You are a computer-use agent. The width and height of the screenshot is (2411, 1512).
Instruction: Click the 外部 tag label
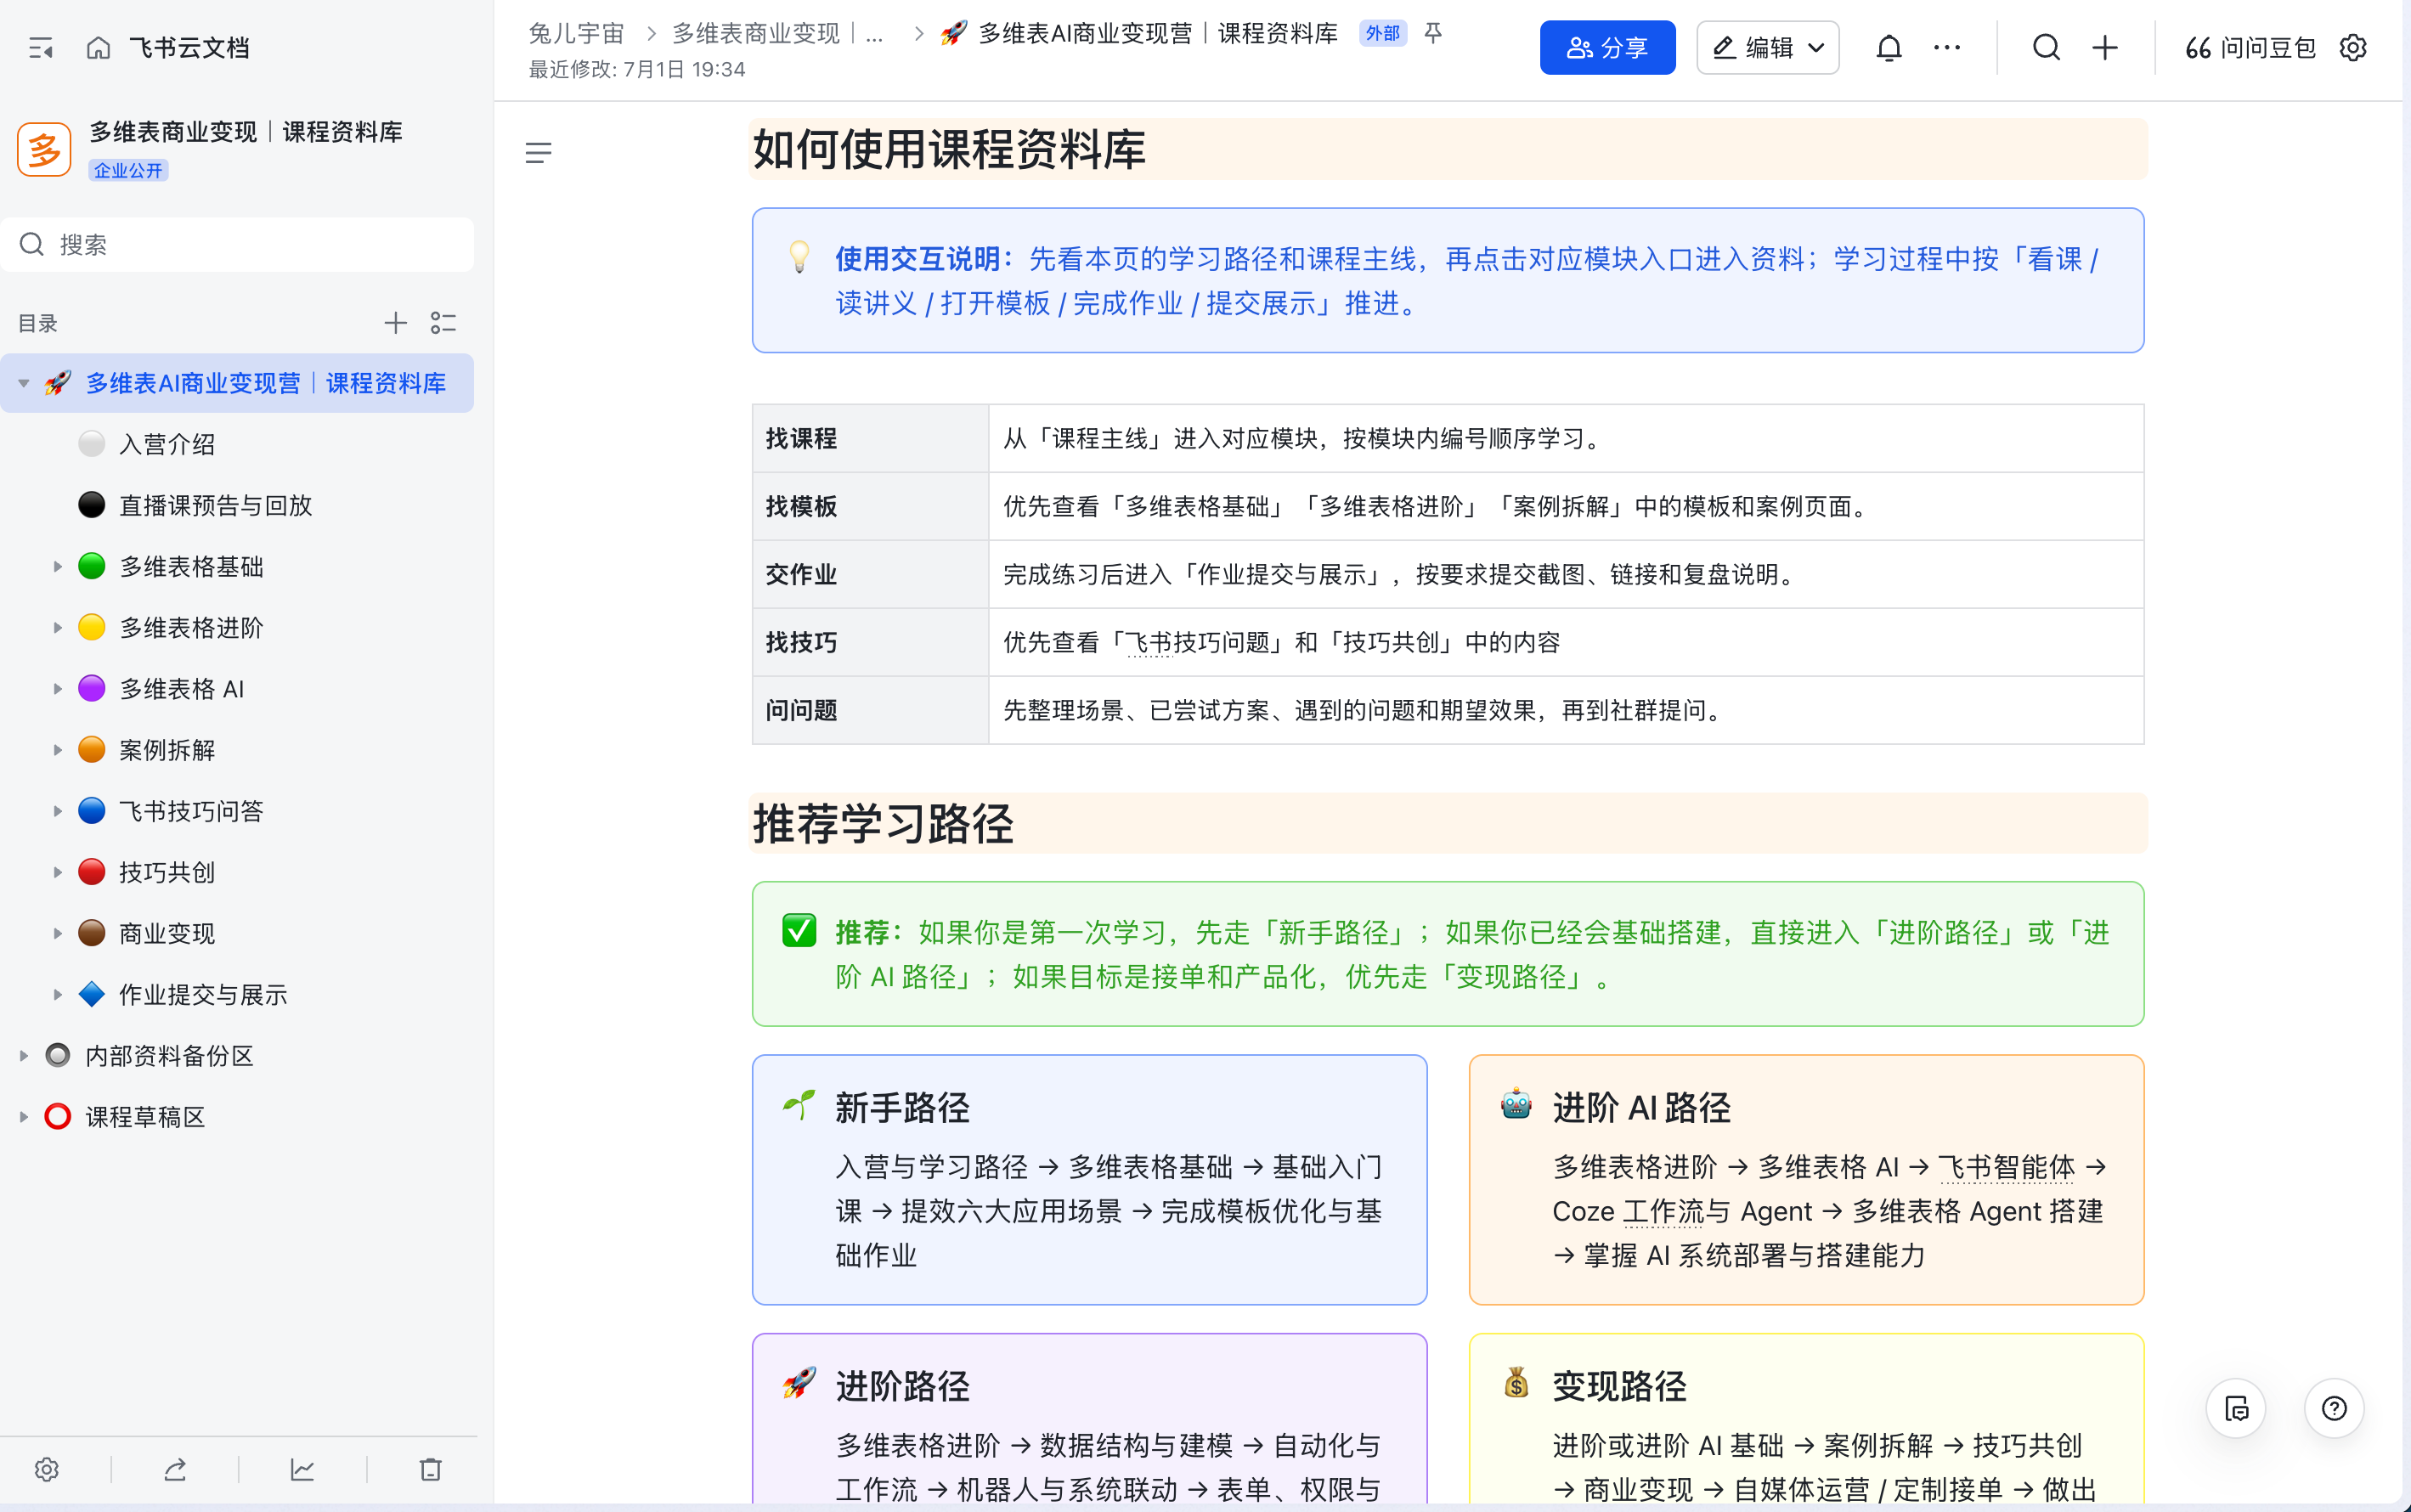tap(1383, 33)
